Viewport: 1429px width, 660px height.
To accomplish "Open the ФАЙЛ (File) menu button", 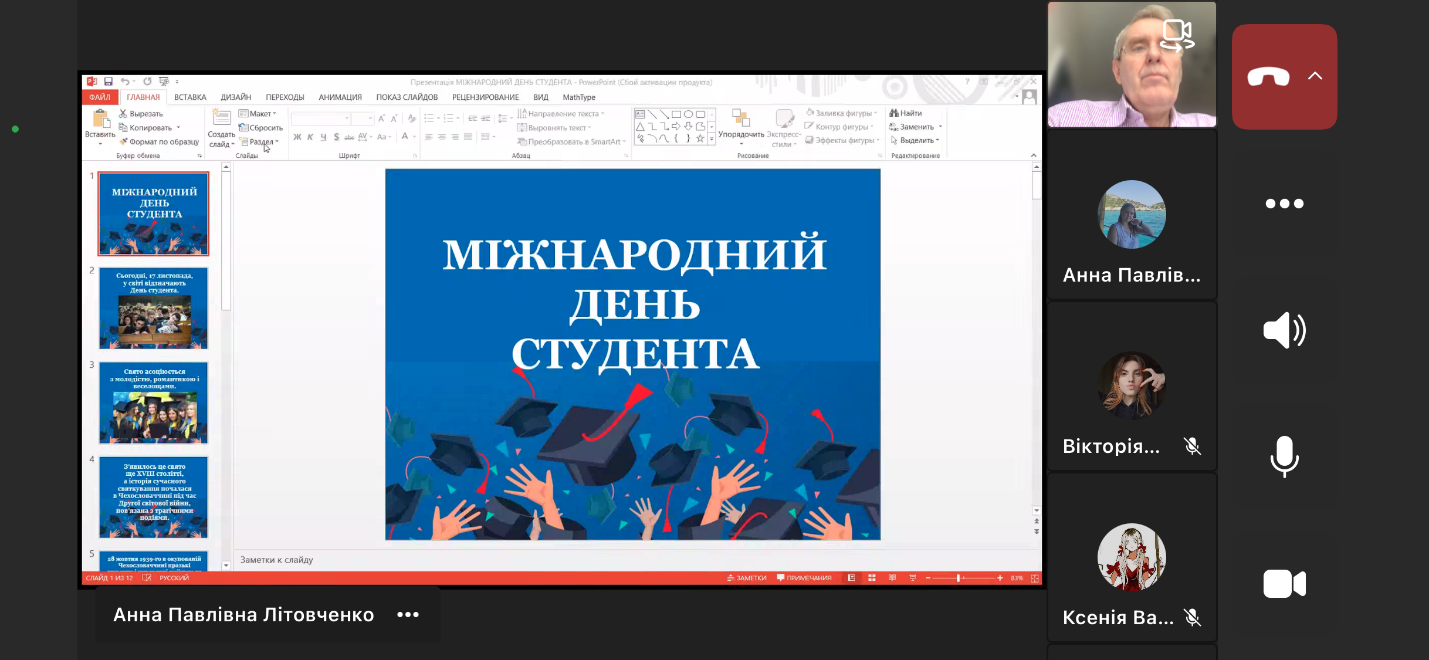I will pyautogui.click(x=99, y=97).
